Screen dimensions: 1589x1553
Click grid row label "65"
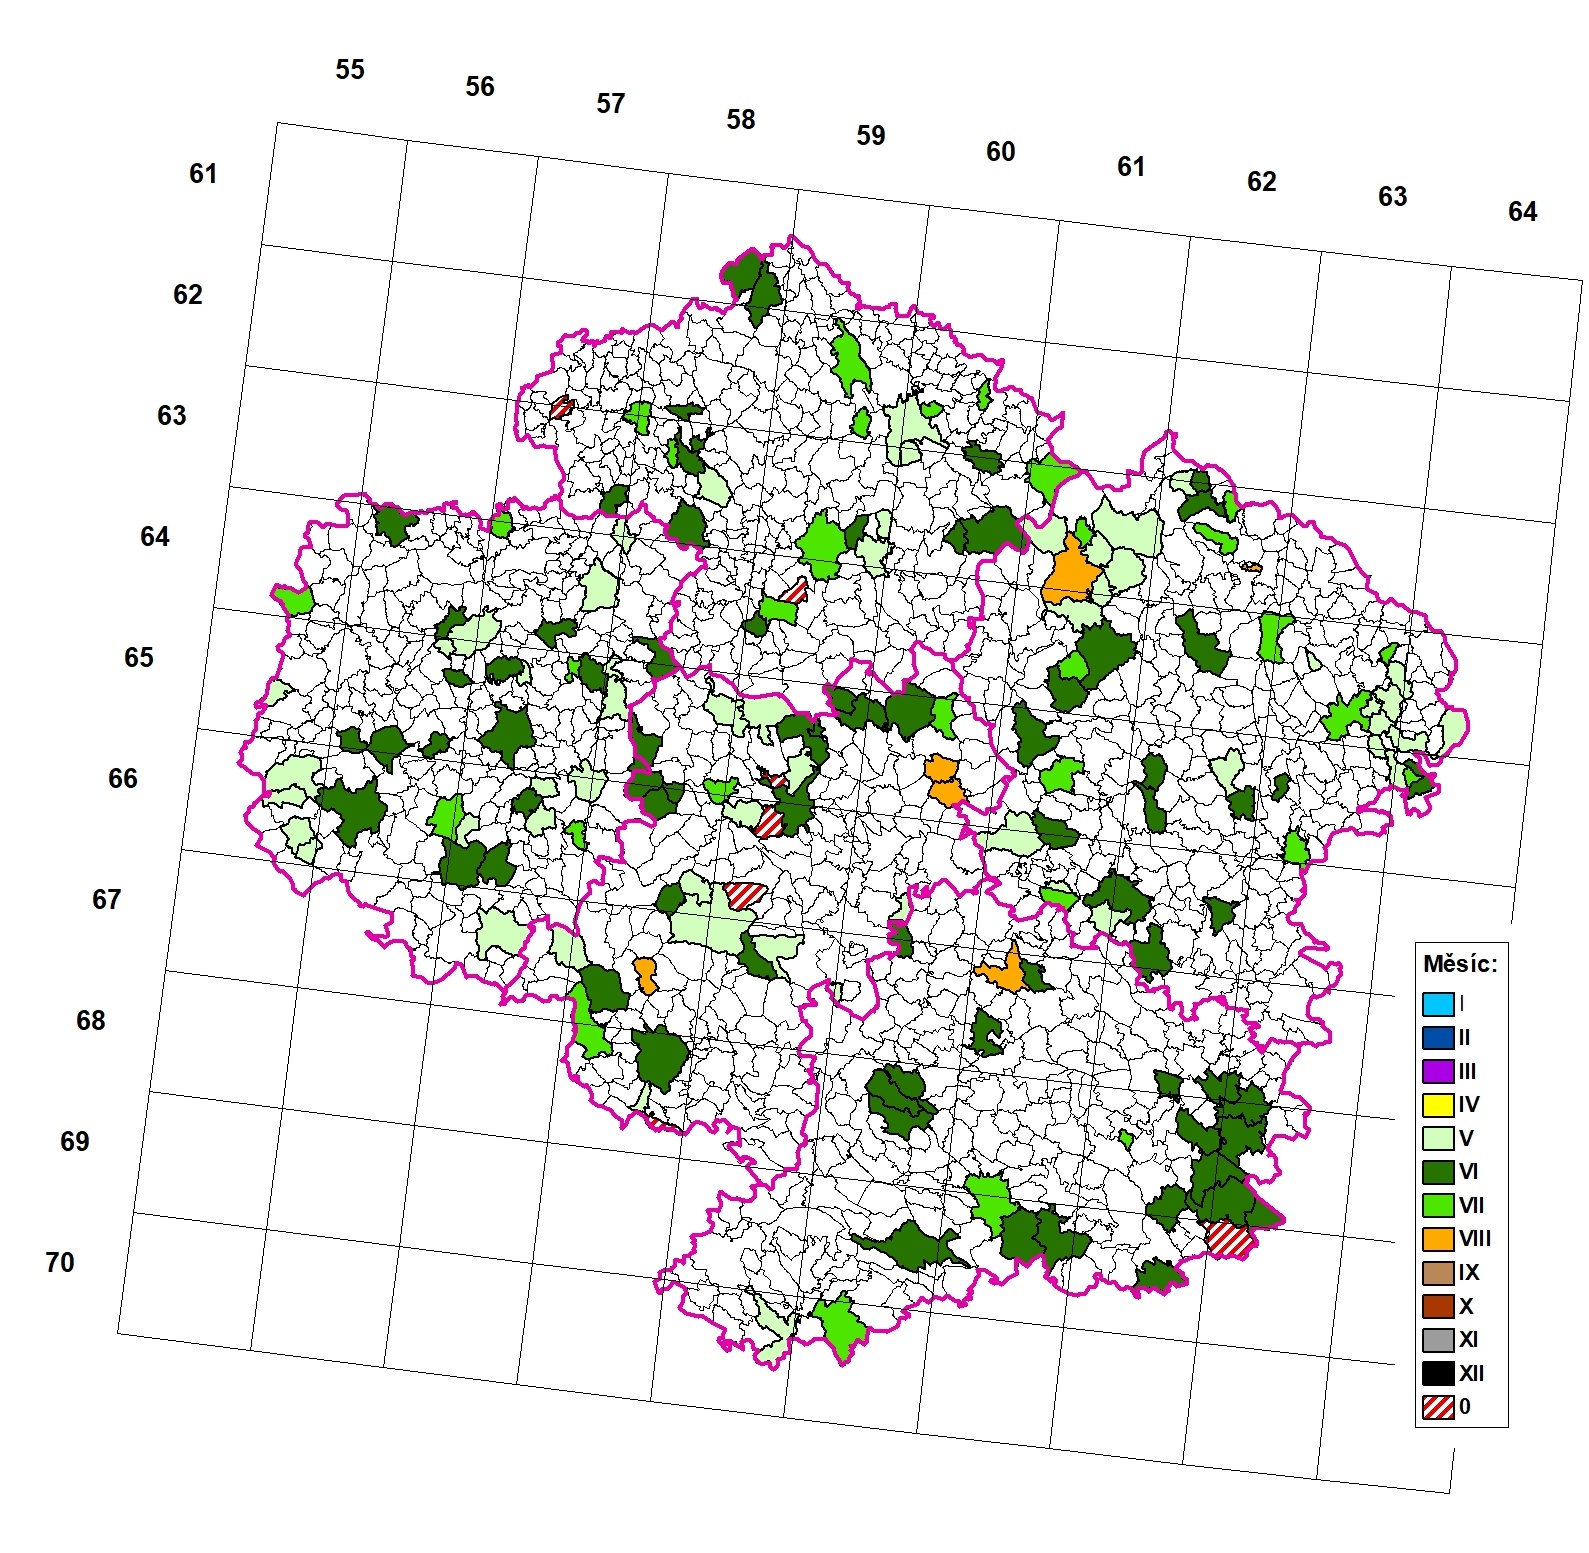click(x=139, y=658)
